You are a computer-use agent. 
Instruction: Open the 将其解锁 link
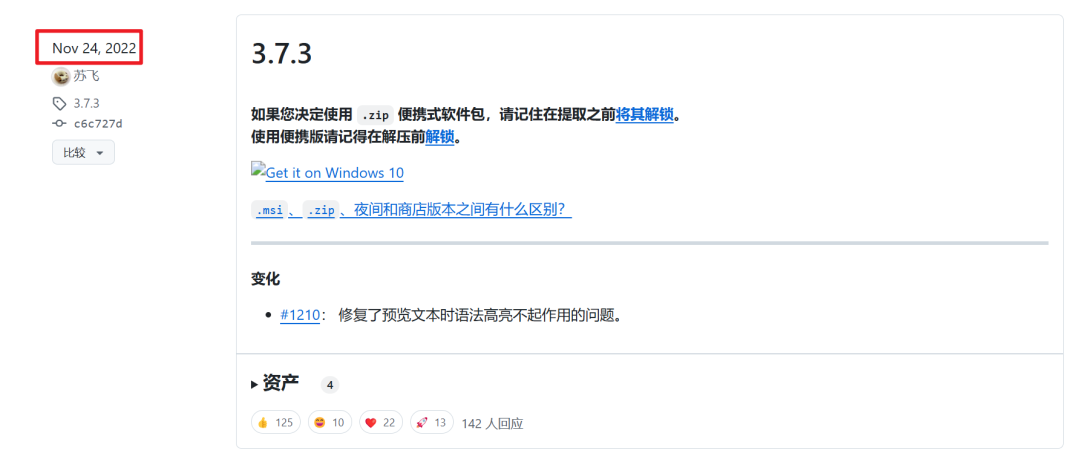coord(644,114)
